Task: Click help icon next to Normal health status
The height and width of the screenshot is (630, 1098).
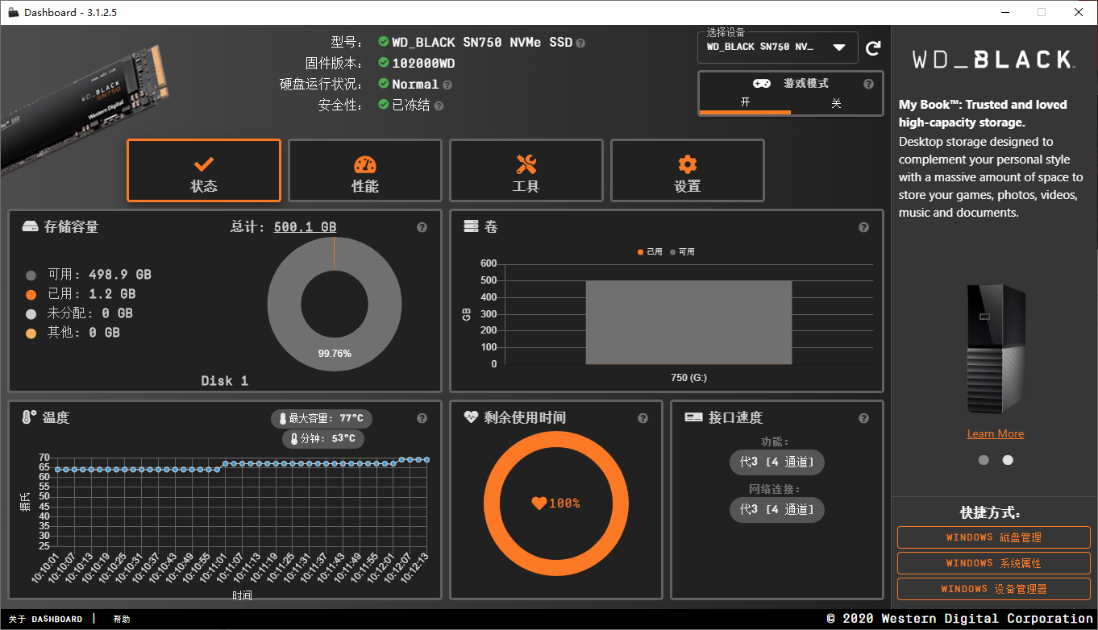Action: click(447, 85)
